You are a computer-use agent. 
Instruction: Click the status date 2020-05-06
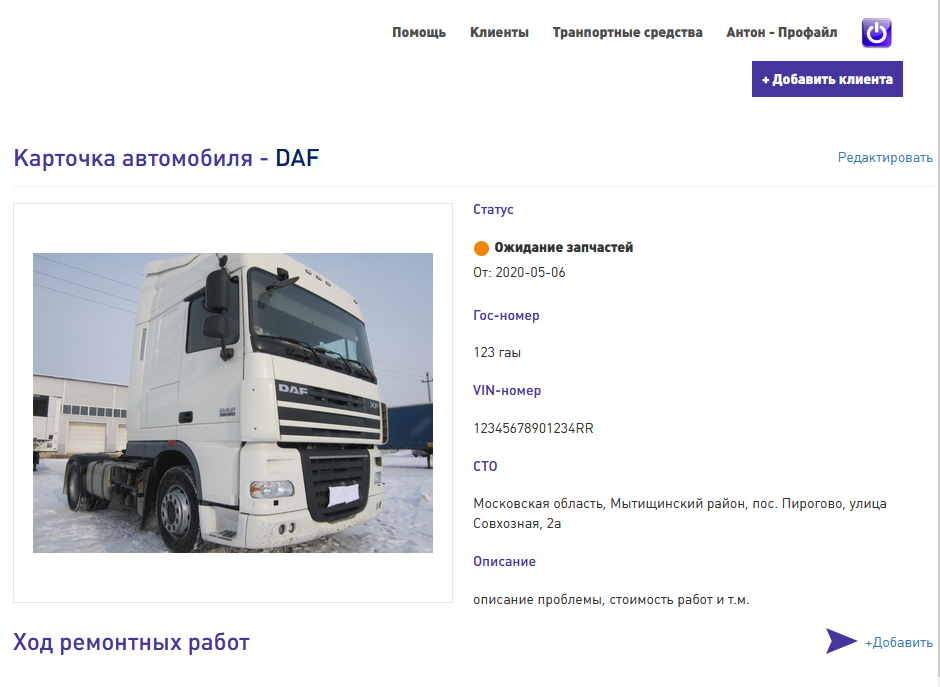click(x=531, y=273)
